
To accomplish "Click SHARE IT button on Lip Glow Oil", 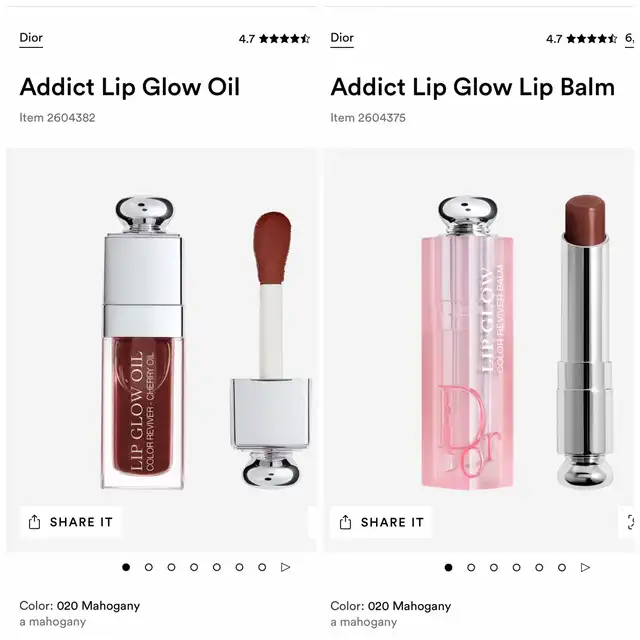I will (x=71, y=522).
